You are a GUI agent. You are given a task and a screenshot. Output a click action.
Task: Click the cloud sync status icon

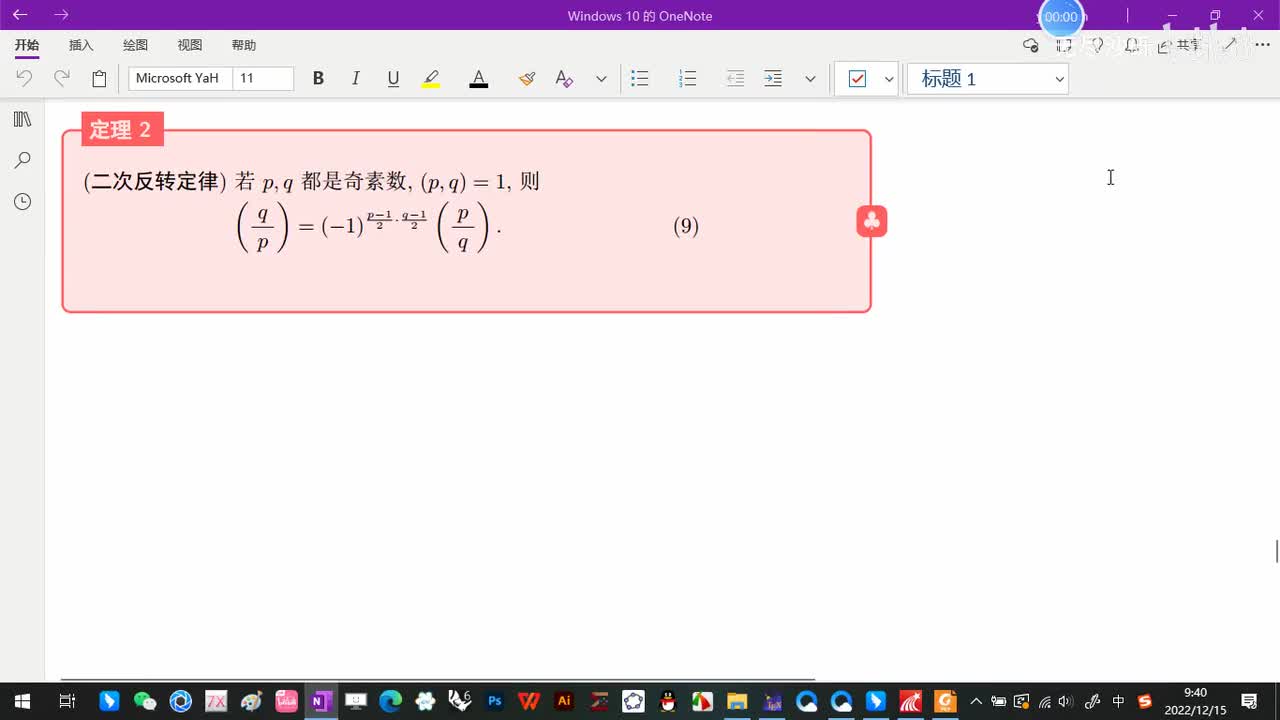pyautogui.click(x=1030, y=45)
